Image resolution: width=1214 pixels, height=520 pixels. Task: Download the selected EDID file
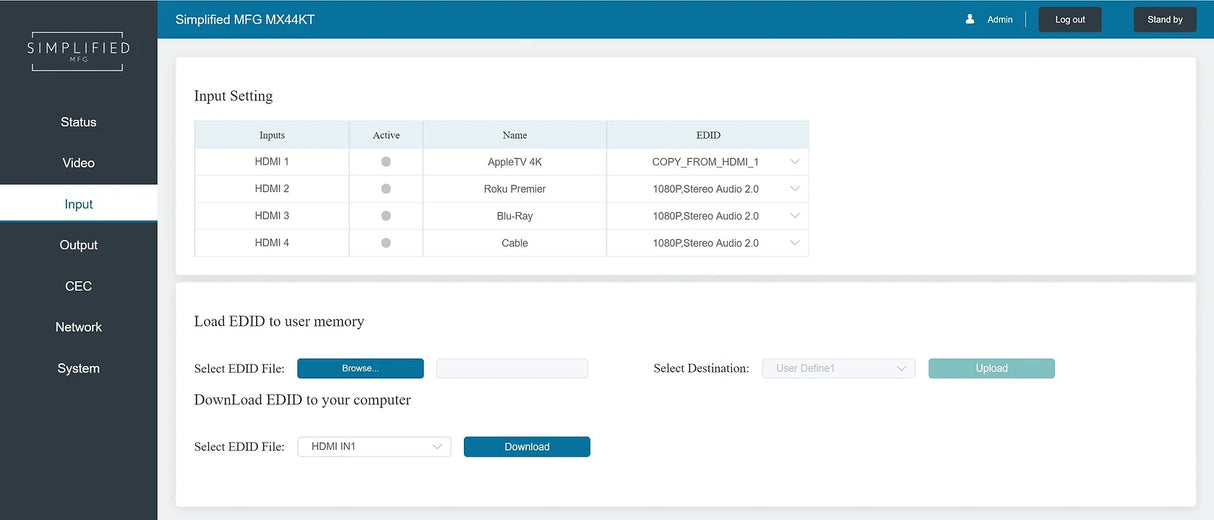(527, 447)
